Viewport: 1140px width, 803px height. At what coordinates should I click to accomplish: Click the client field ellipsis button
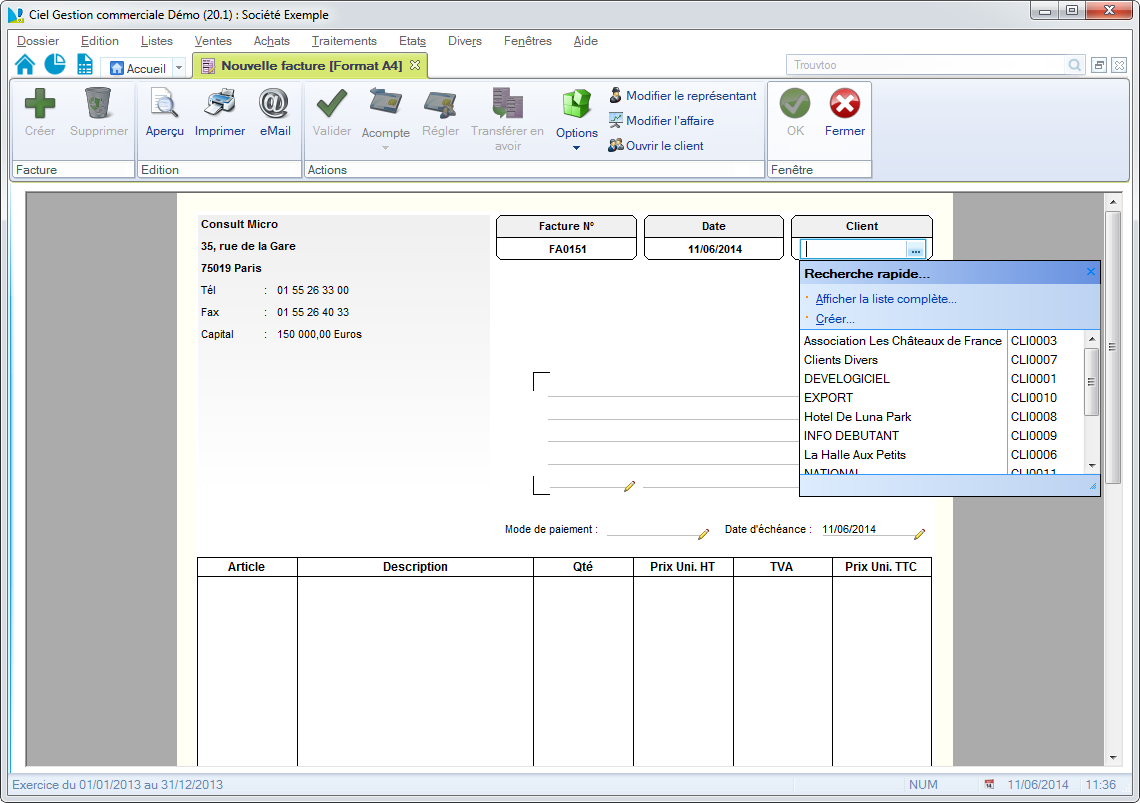click(x=915, y=250)
